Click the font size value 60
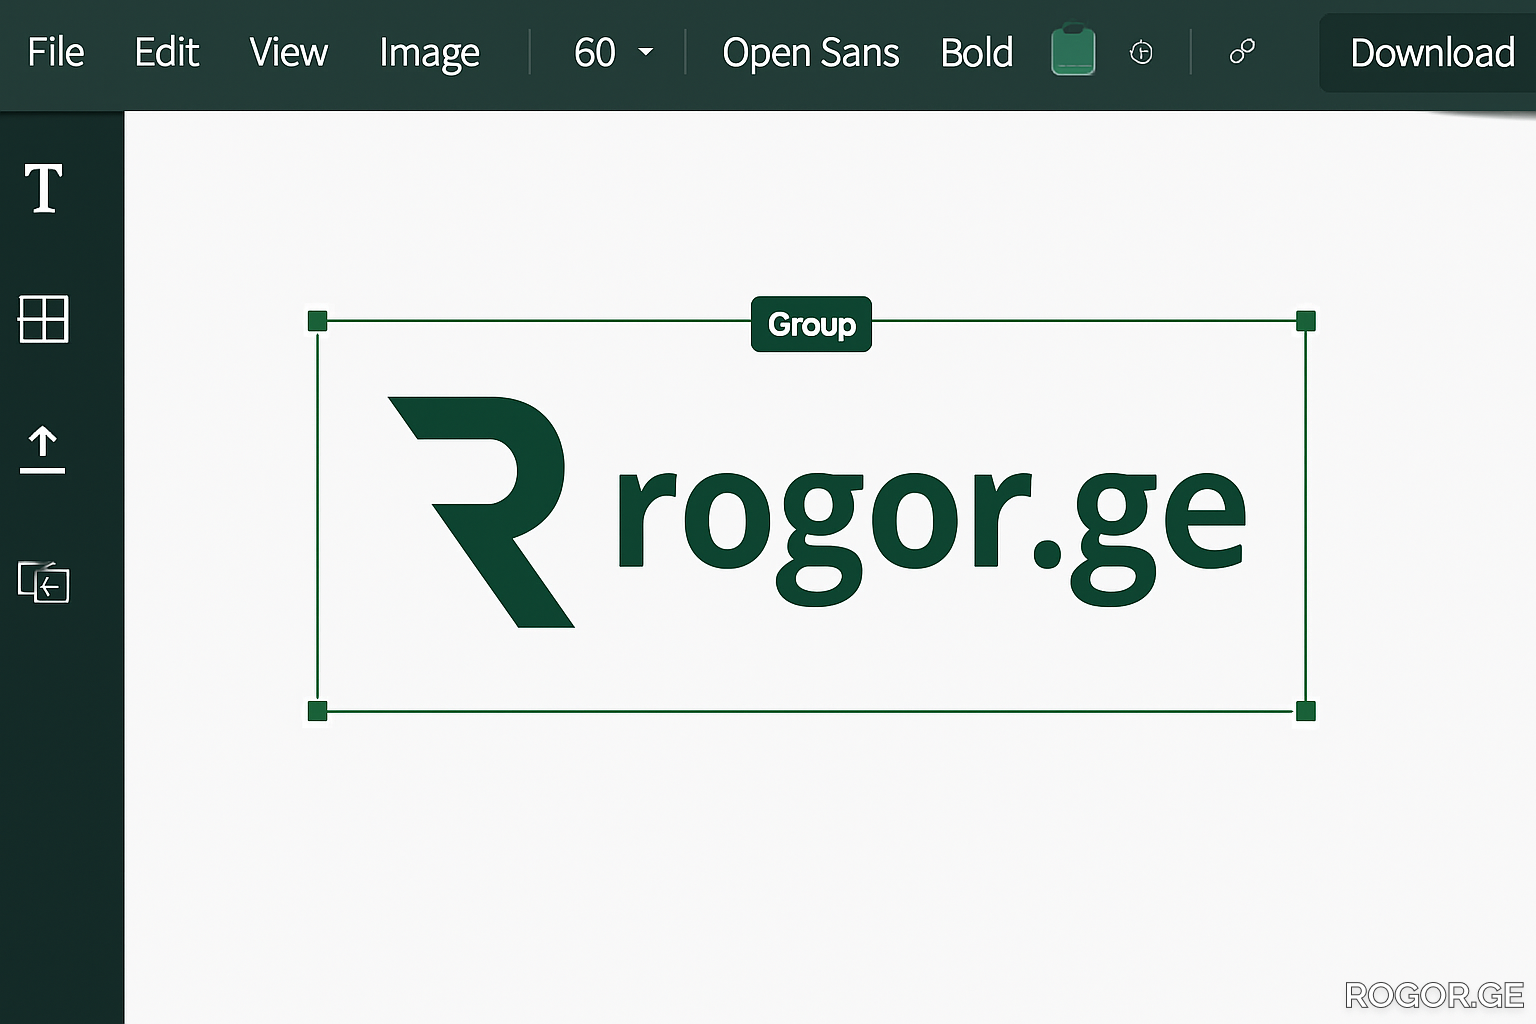This screenshot has height=1024, width=1536. 594,52
